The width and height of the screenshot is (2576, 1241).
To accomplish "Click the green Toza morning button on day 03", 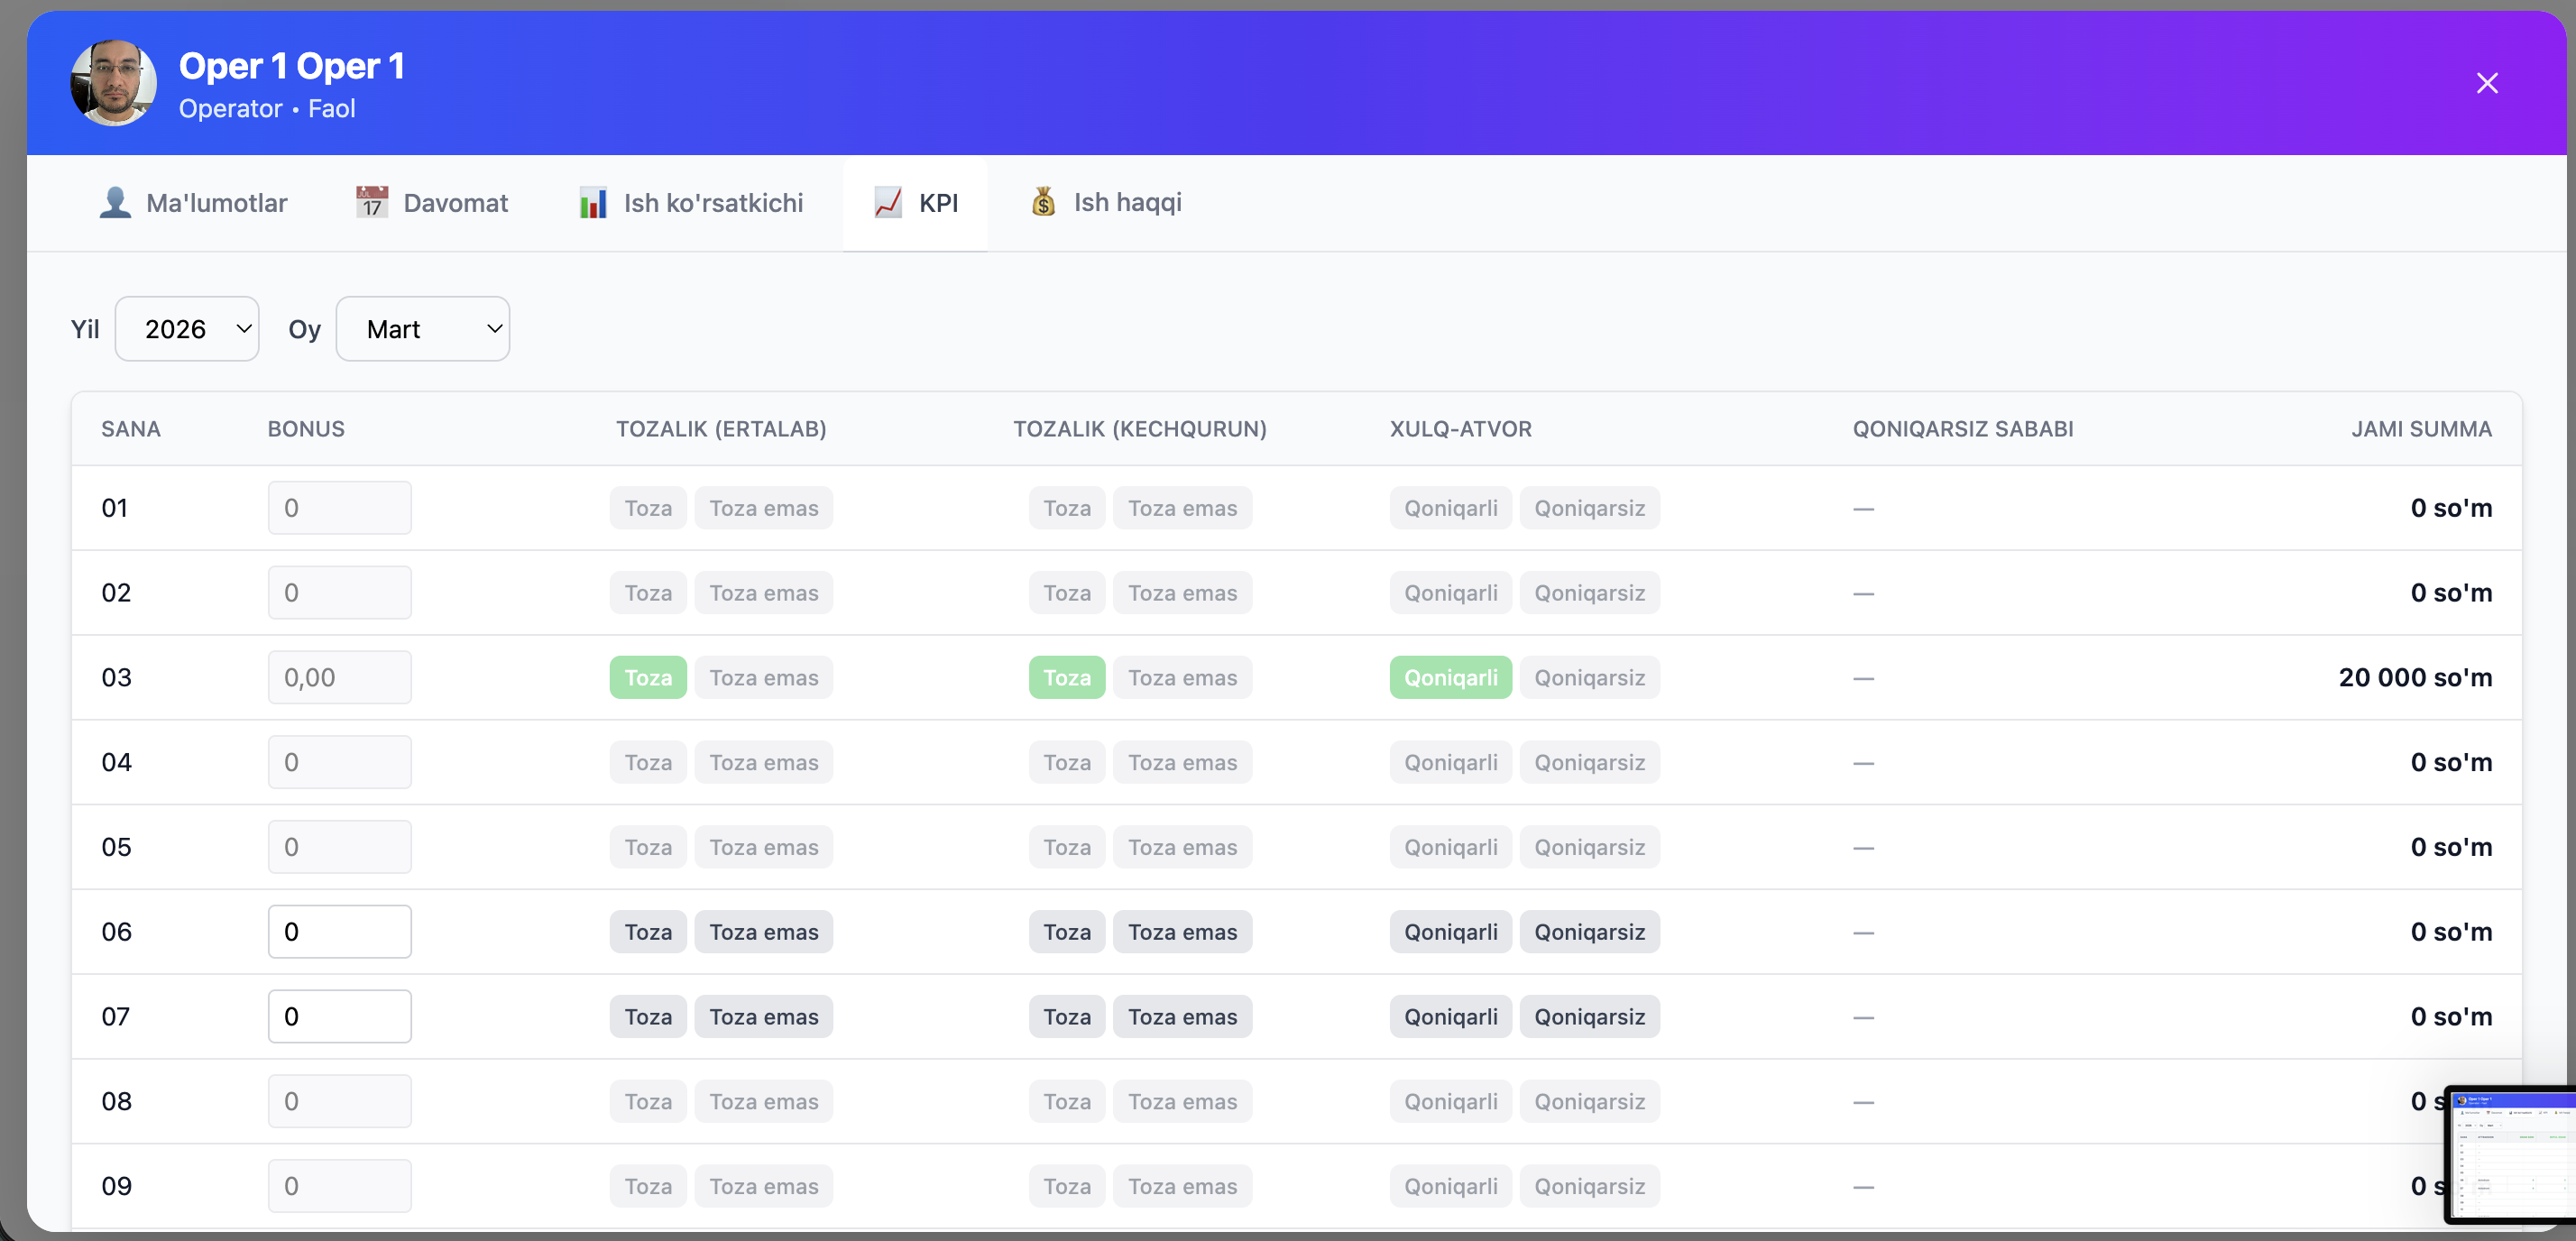I will click(648, 678).
